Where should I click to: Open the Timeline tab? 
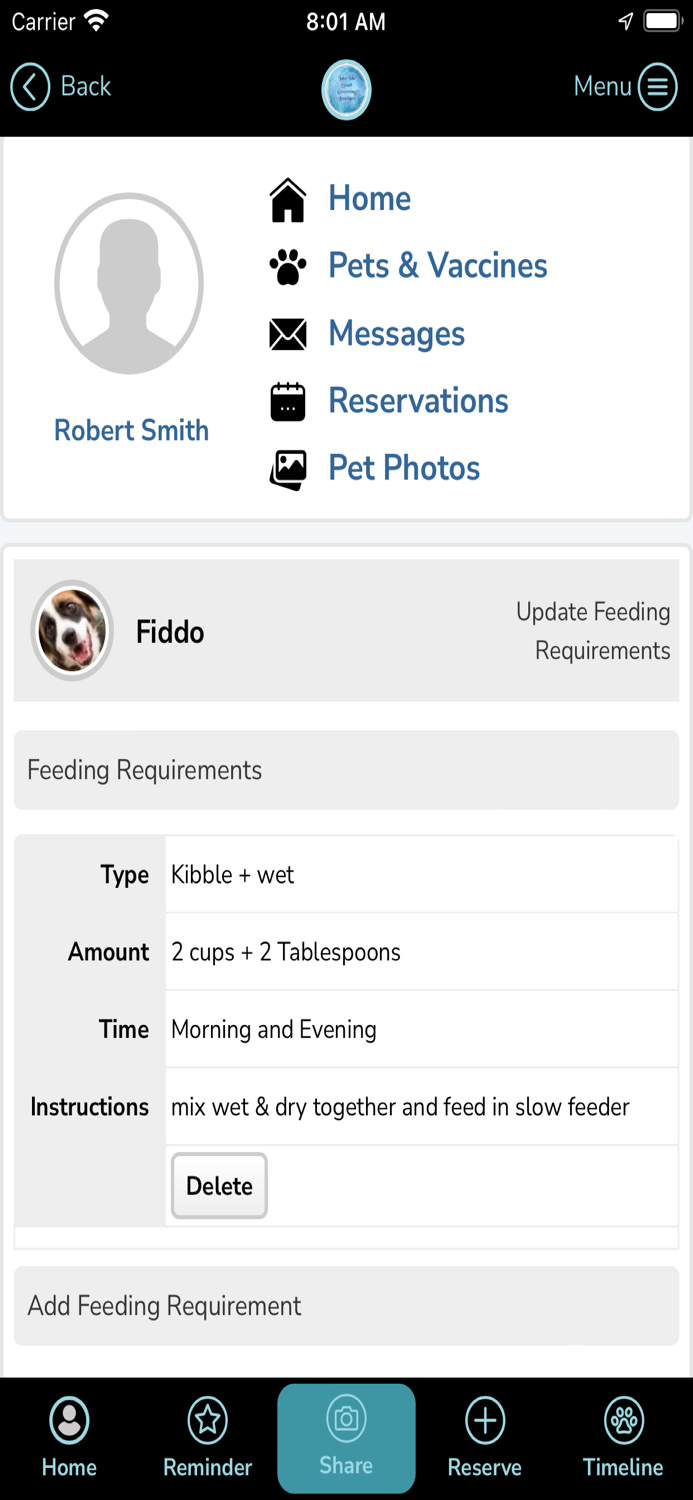pos(623,1437)
